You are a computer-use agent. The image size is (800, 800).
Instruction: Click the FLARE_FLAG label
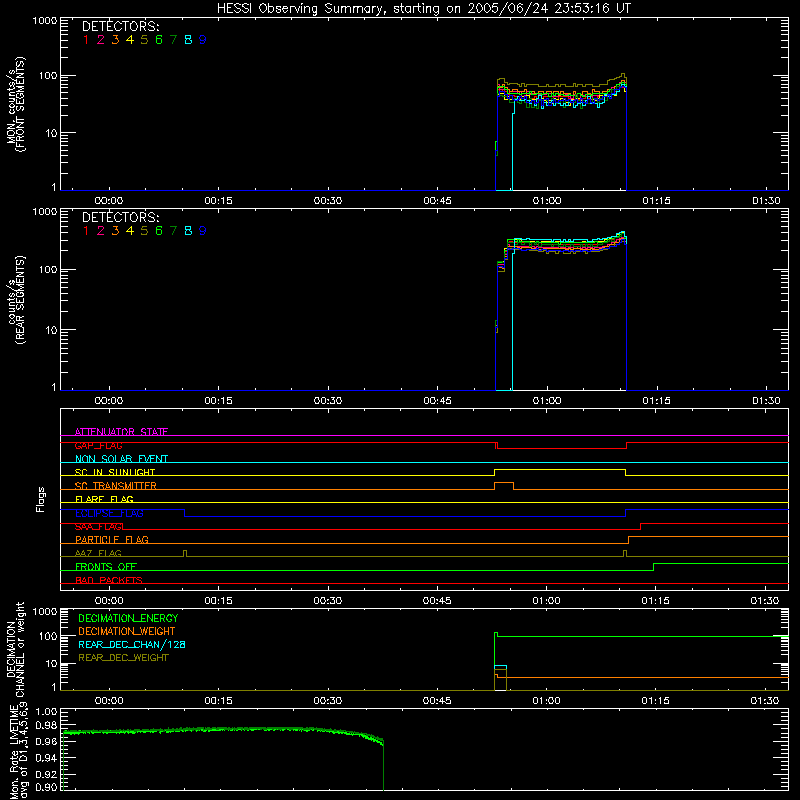click(104, 499)
